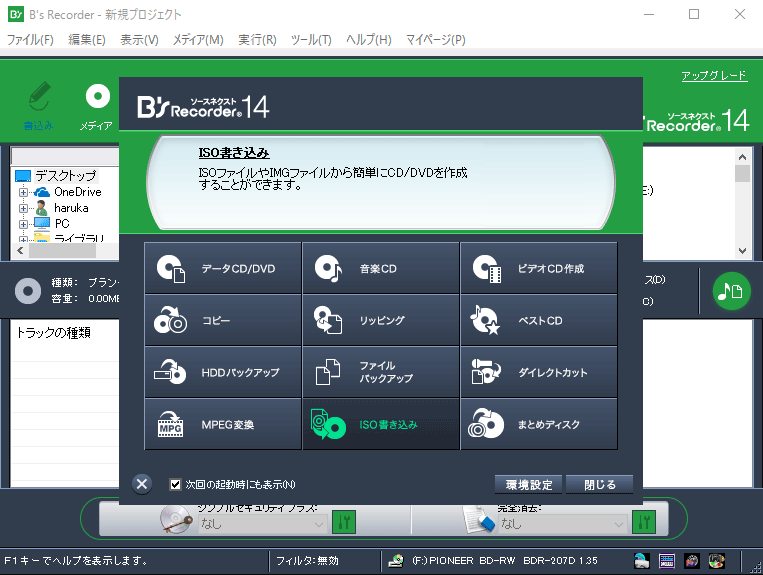Image resolution: width=763 pixels, height=575 pixels.
Task: Start the コピー disc copy function
Action: [223, 320]
